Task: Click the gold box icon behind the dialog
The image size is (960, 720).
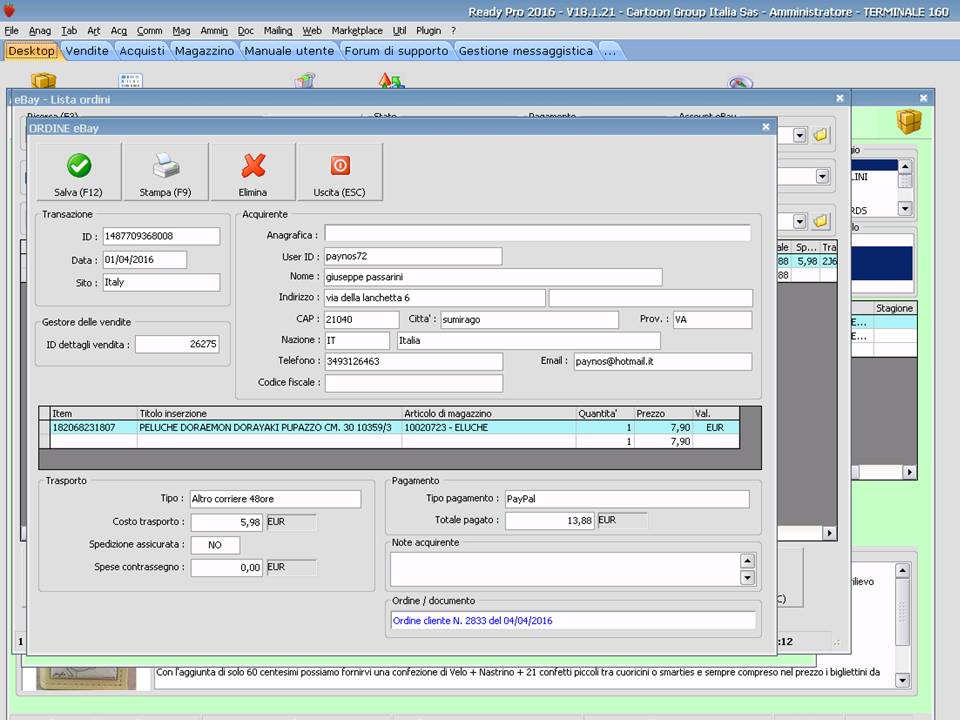Action: (x=909, y=121)
